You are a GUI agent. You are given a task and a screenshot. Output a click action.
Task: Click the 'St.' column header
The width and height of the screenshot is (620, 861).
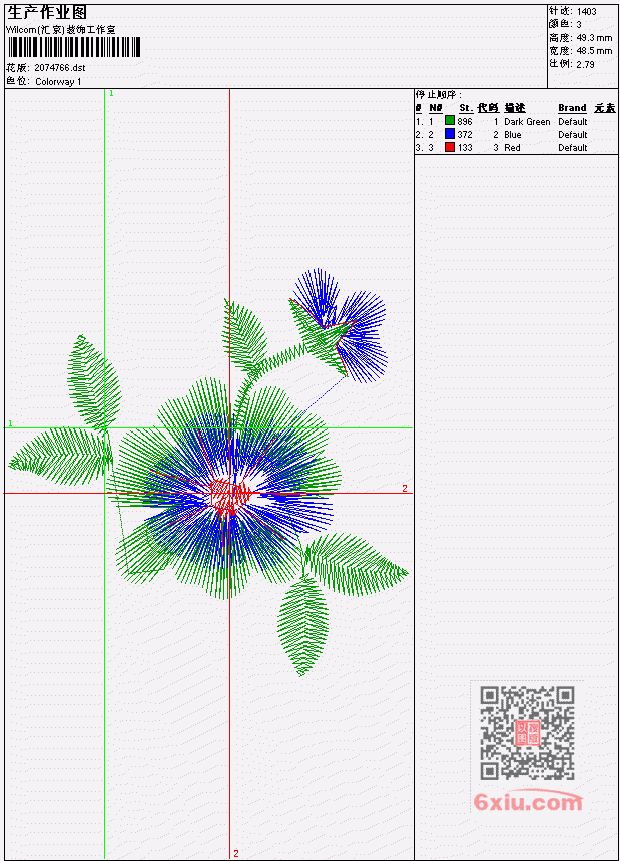(x=466, y=108)
